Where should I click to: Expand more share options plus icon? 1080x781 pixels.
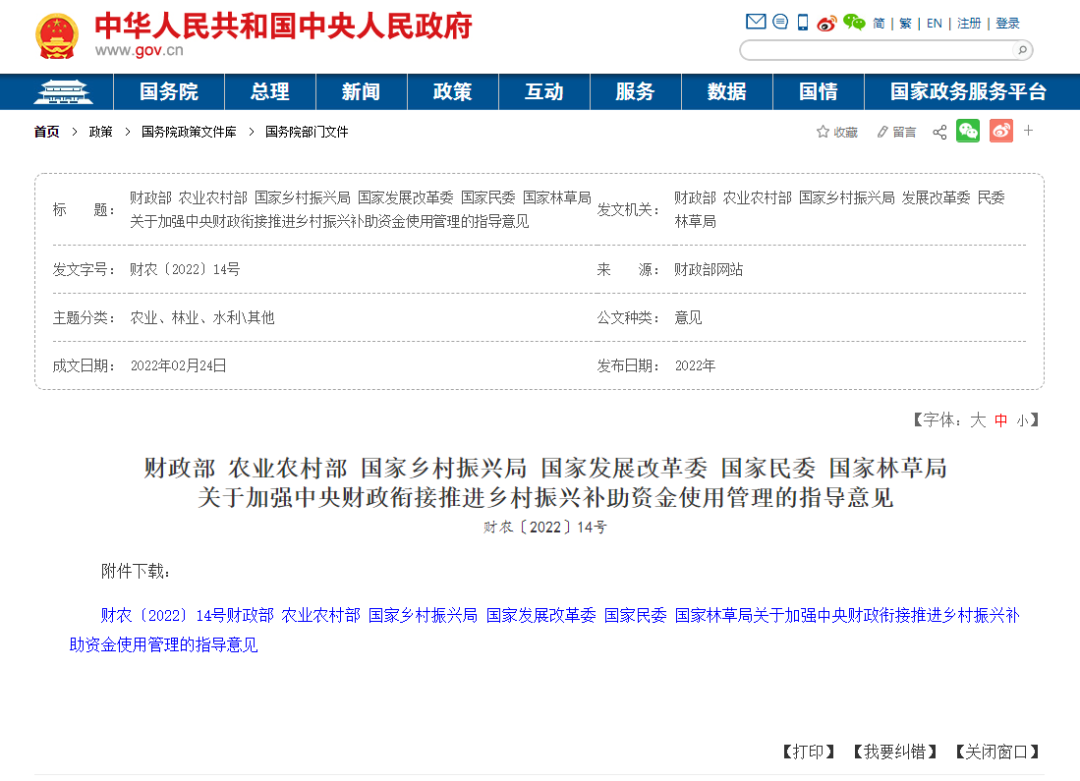click(x=1028, y=131)
